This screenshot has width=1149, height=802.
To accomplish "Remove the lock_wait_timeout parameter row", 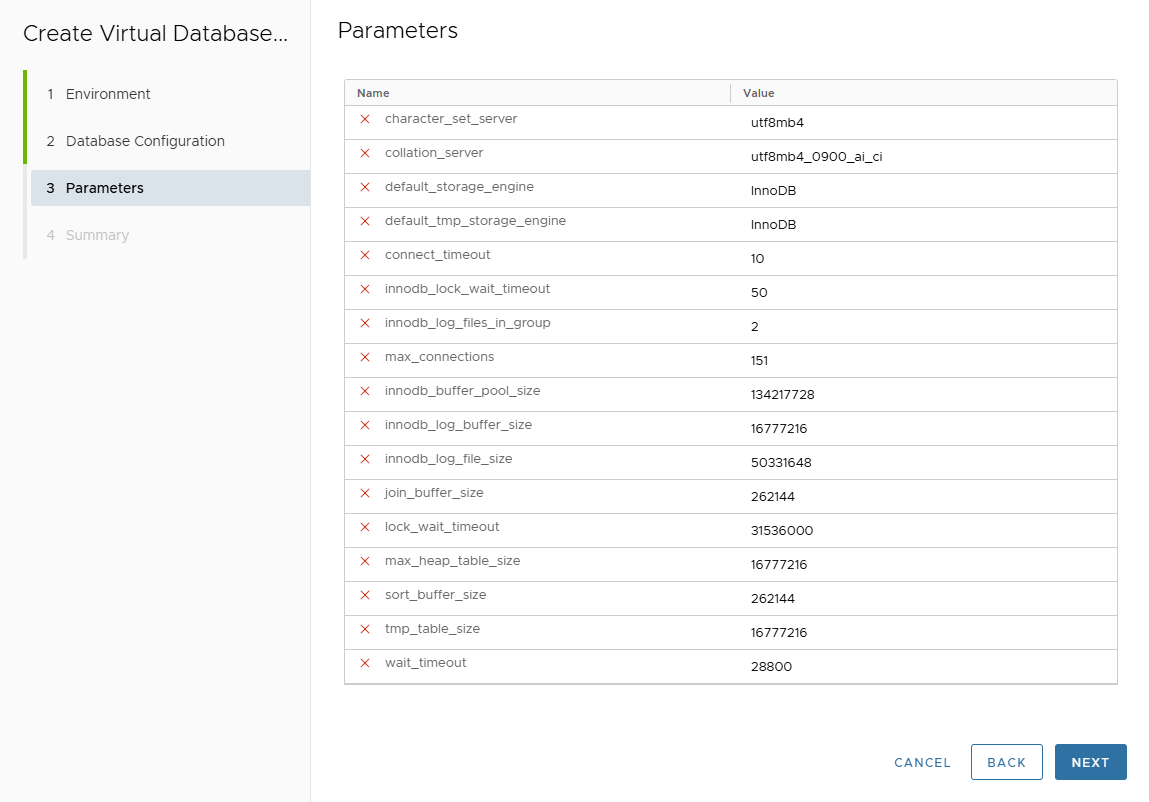I will [364, 527].
